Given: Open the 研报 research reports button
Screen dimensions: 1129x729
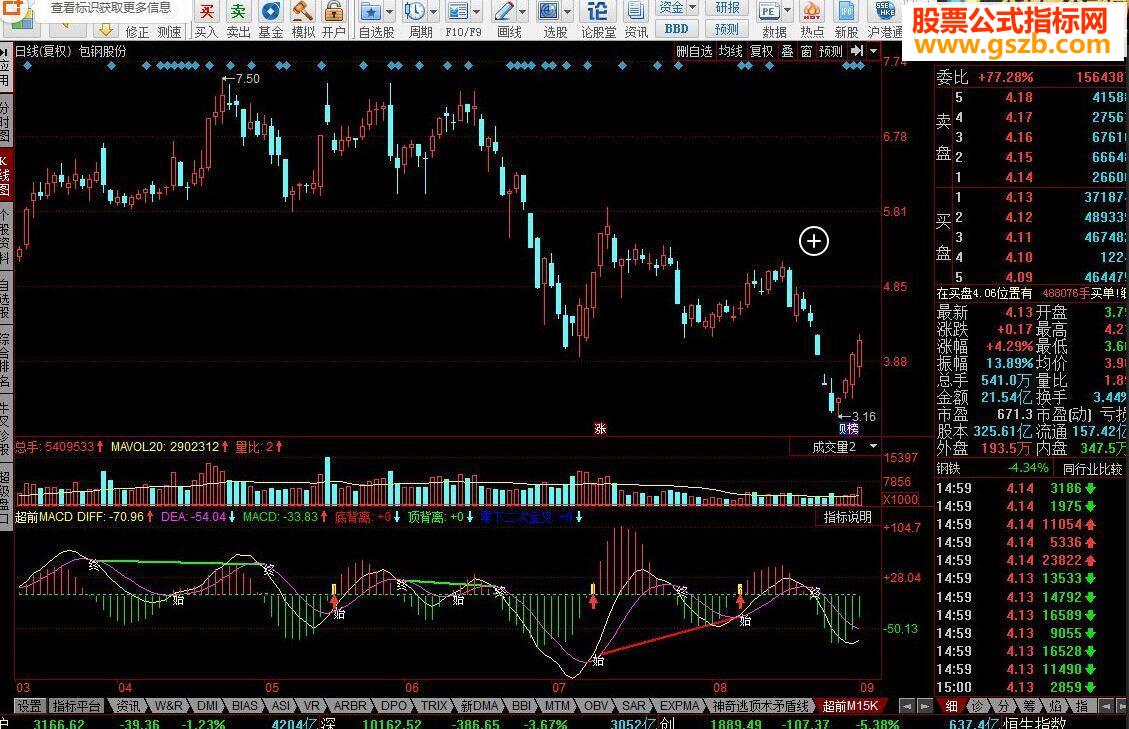Looking at the screenshot, I should 727,7.
